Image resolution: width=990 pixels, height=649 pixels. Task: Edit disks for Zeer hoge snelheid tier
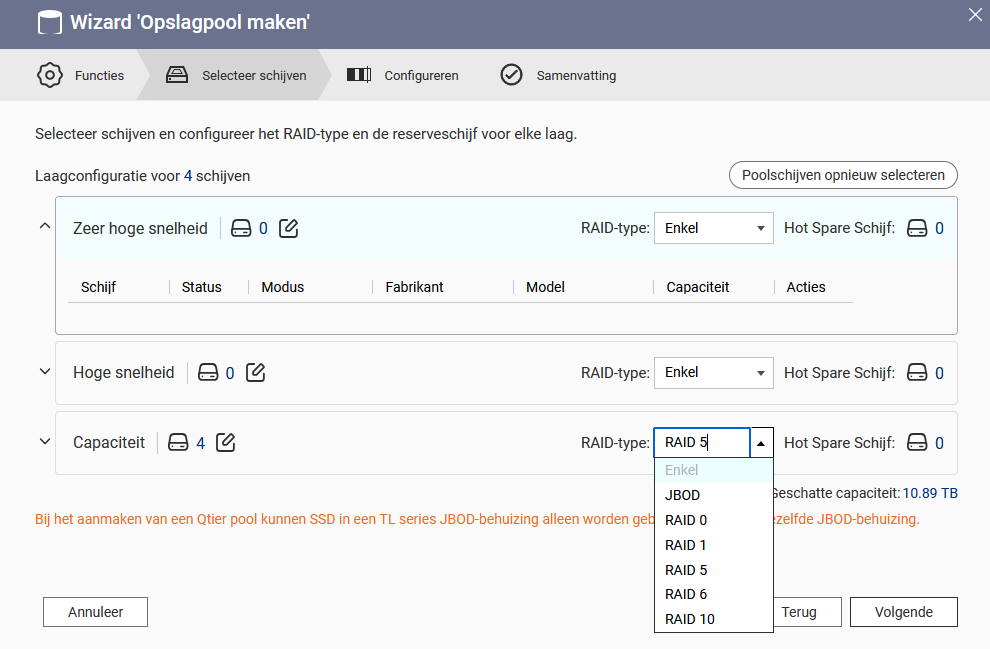pyautogui.click(x=289, y=228)
